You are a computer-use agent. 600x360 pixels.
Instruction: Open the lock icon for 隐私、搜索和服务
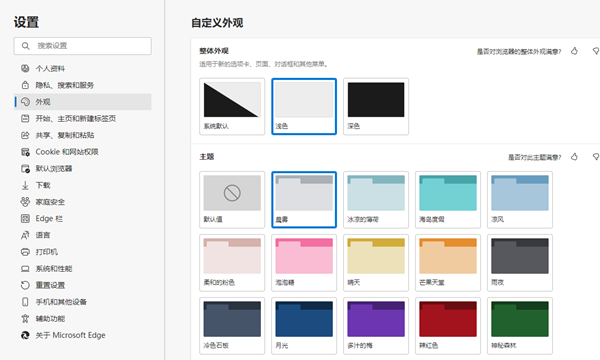pos(25,85)
